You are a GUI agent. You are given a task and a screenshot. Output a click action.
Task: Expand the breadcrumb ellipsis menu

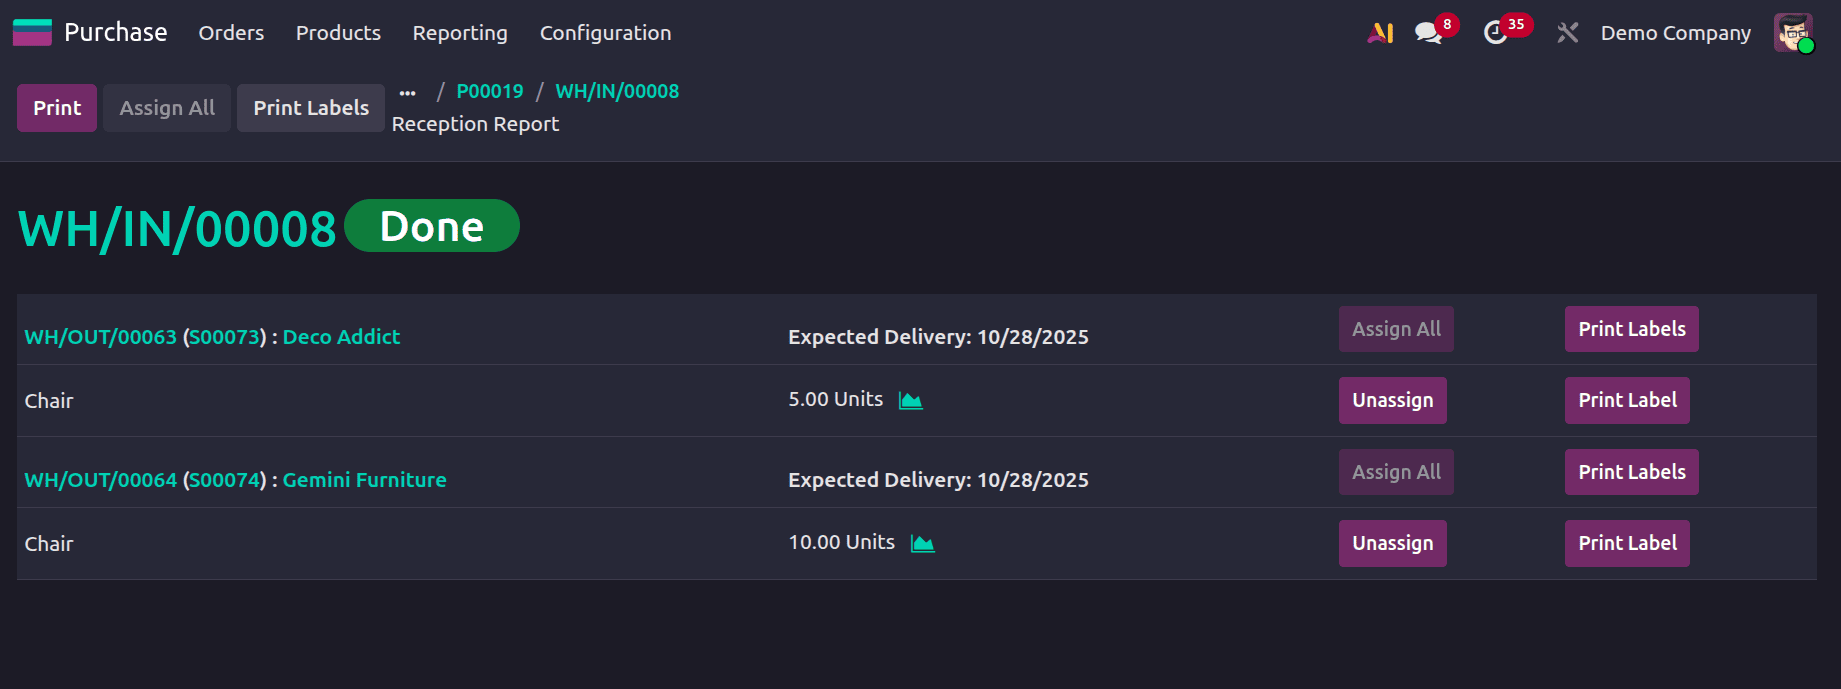pos(407,91)
